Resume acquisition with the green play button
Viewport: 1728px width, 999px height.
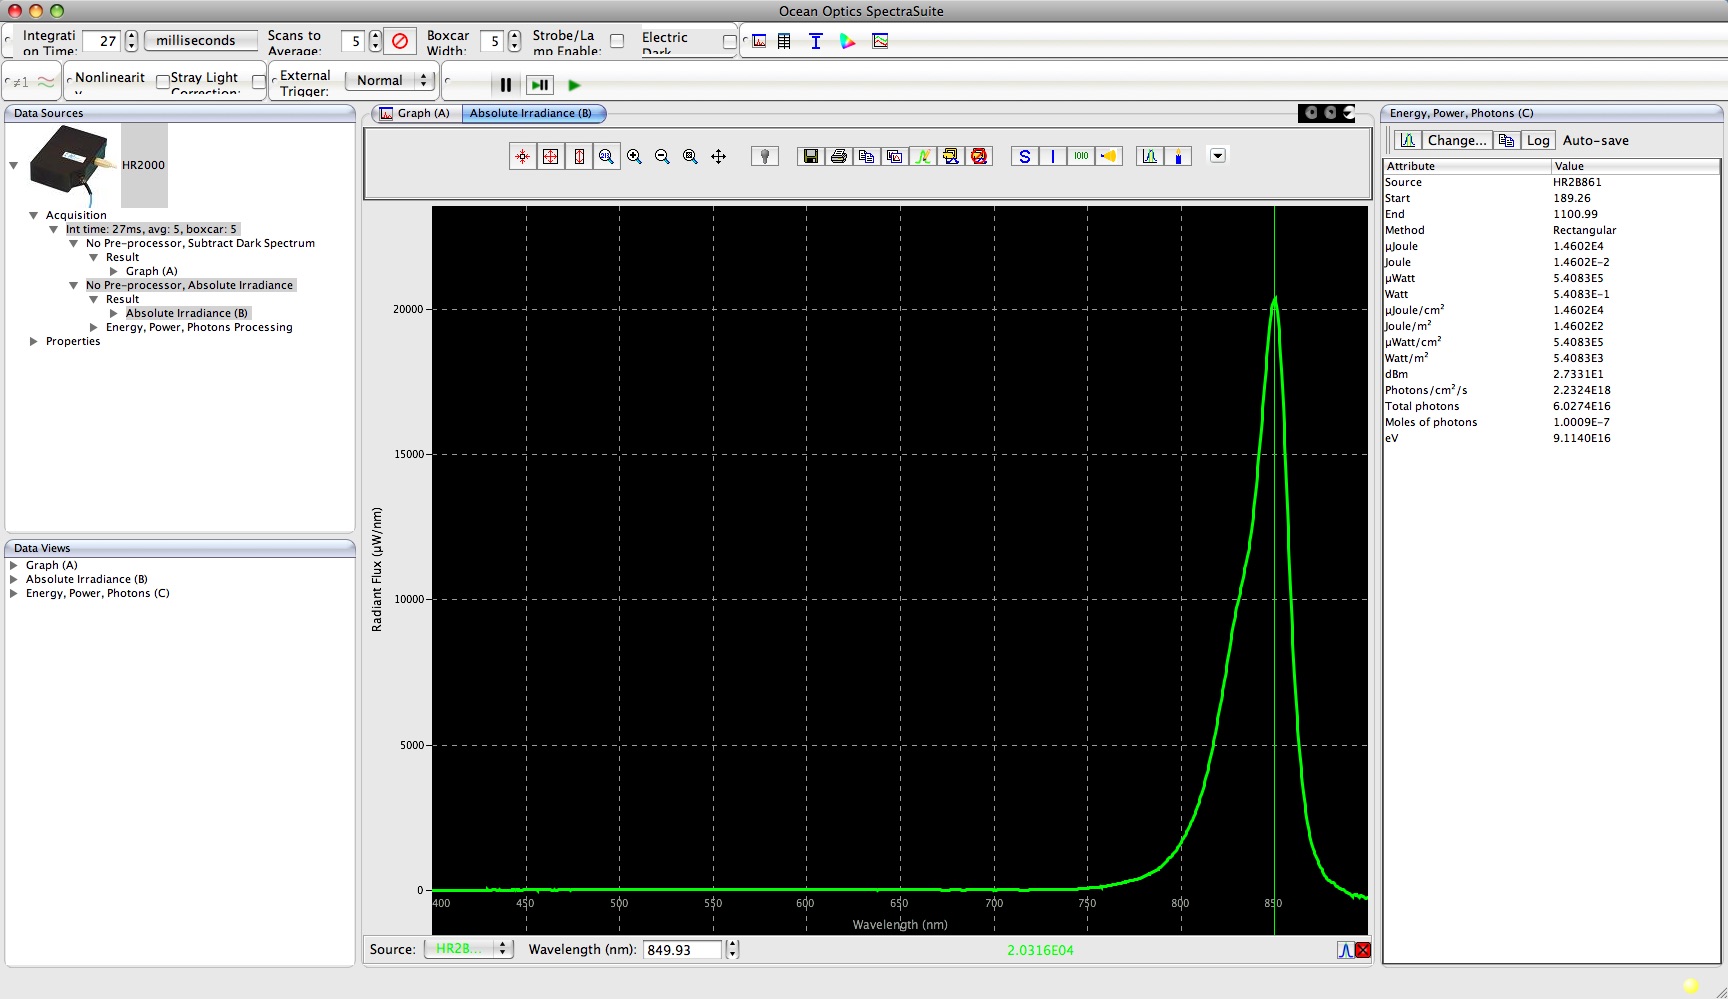coord(574,85)
